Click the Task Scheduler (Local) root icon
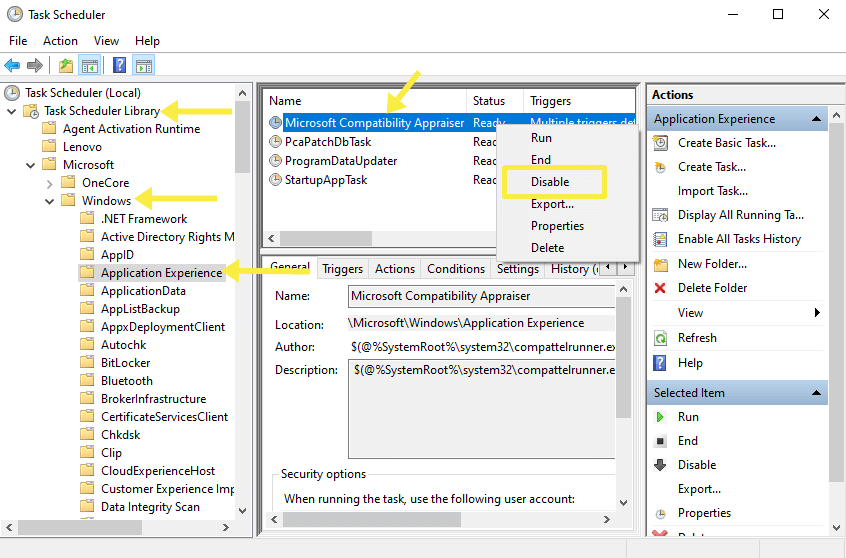The width and height of the screenshot is (846, 558). (12, 93)
